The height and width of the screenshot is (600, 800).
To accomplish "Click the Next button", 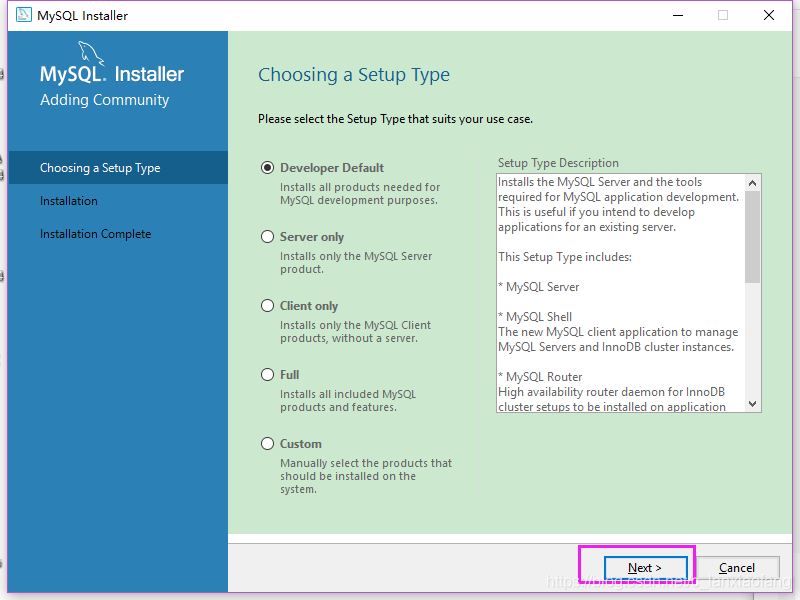I will (645, 568).
